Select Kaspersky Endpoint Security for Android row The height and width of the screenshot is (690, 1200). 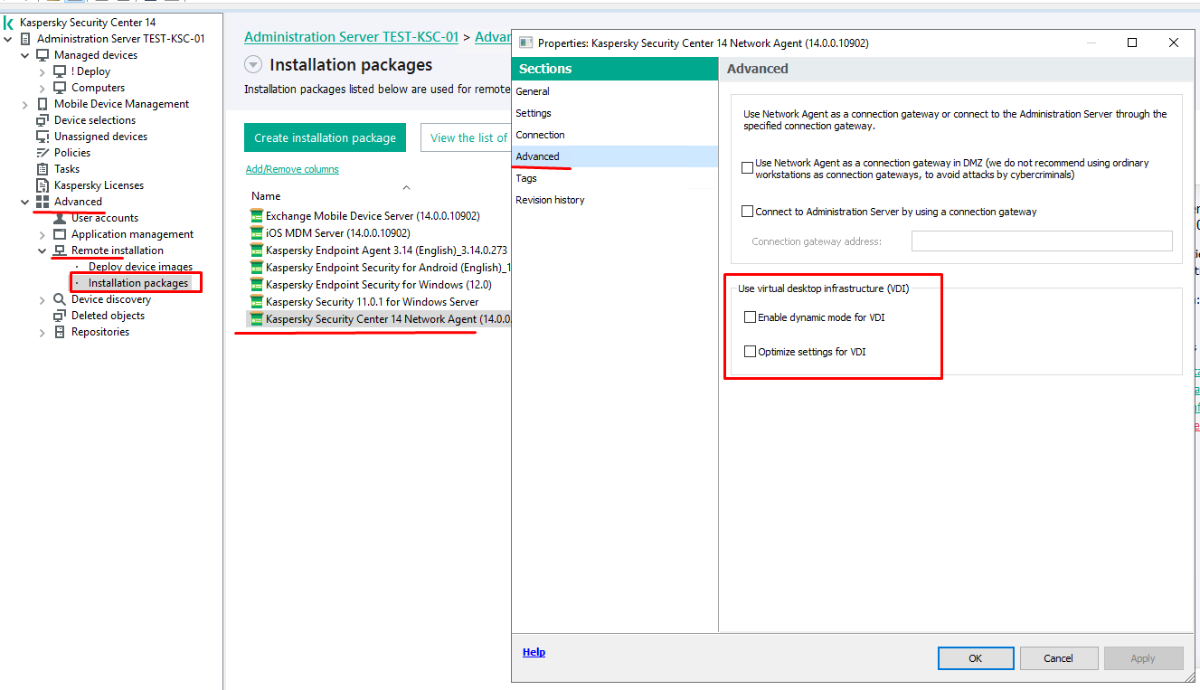(x=379, y=268)
